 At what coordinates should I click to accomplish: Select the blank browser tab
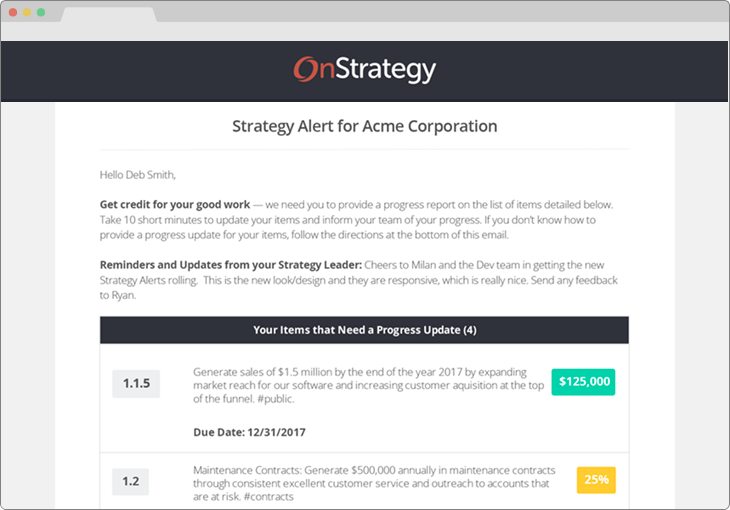[x=109, y=14]
